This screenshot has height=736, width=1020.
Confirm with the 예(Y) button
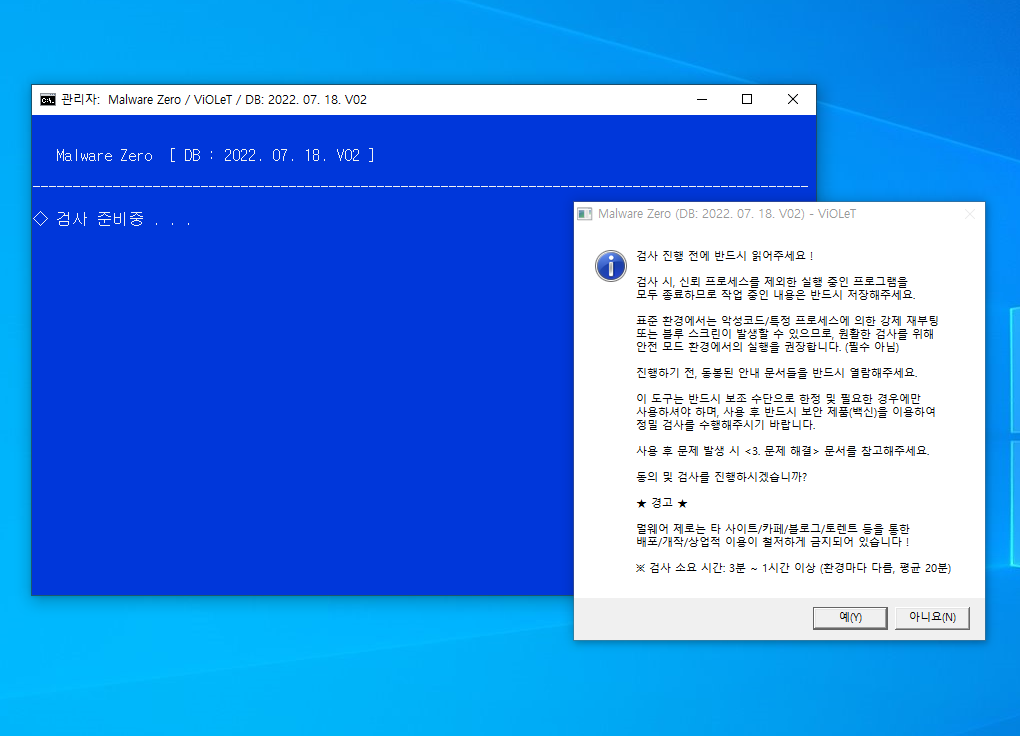point(850,618)
